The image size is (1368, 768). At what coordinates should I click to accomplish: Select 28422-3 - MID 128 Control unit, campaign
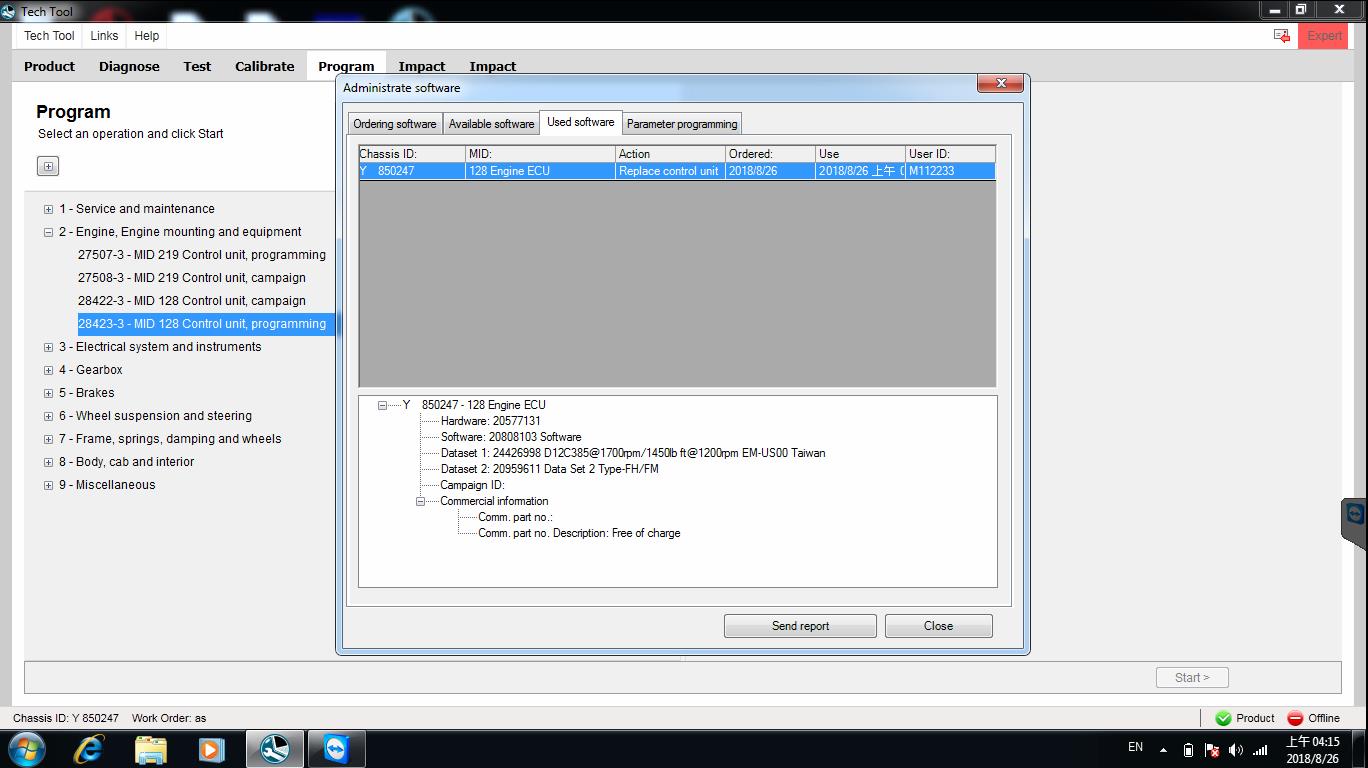[192, 301]
